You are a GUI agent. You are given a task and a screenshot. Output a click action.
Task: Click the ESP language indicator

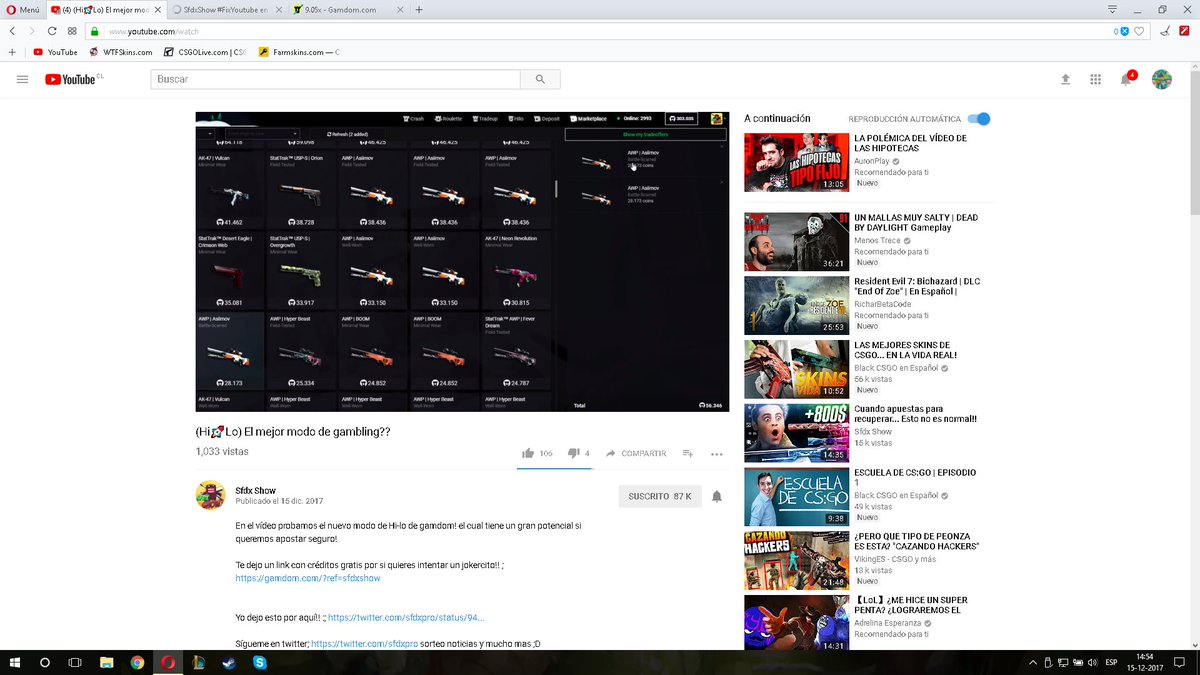click(1111, 662)
